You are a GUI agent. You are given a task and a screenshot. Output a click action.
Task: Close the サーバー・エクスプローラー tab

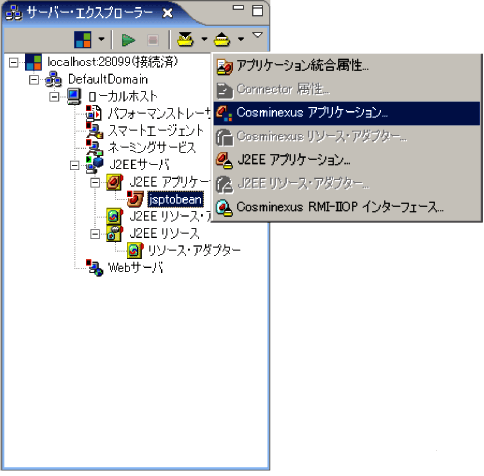click(x=168, y=13)
